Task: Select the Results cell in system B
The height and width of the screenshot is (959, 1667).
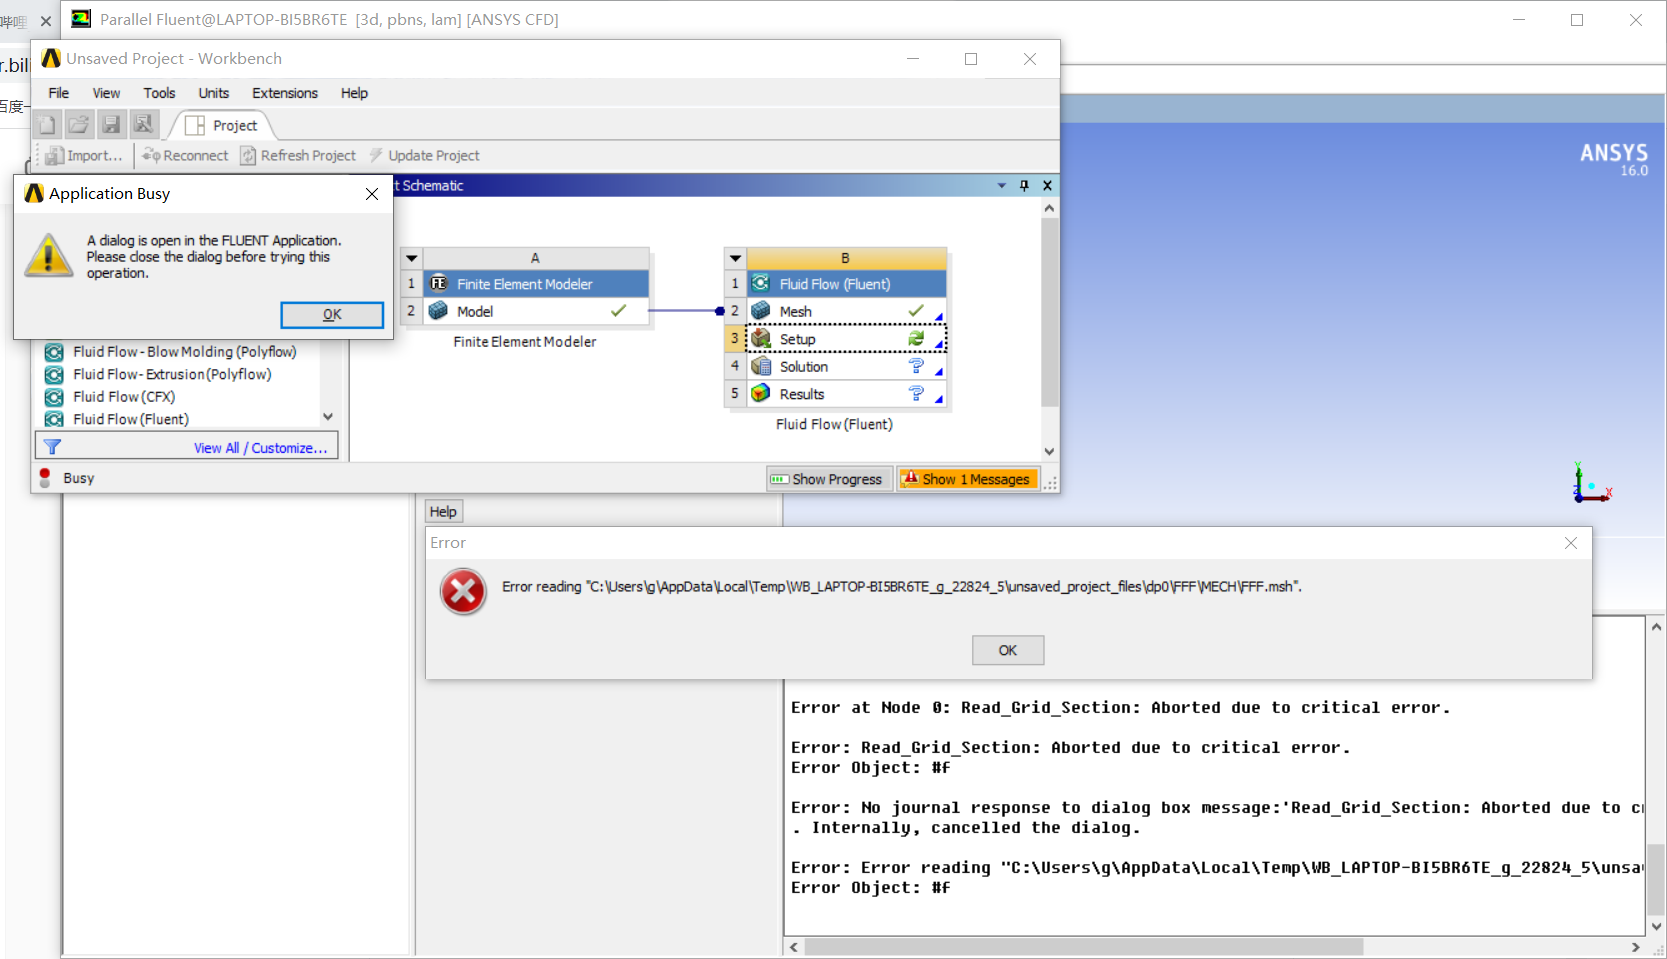Action: (x=846, y=394)
